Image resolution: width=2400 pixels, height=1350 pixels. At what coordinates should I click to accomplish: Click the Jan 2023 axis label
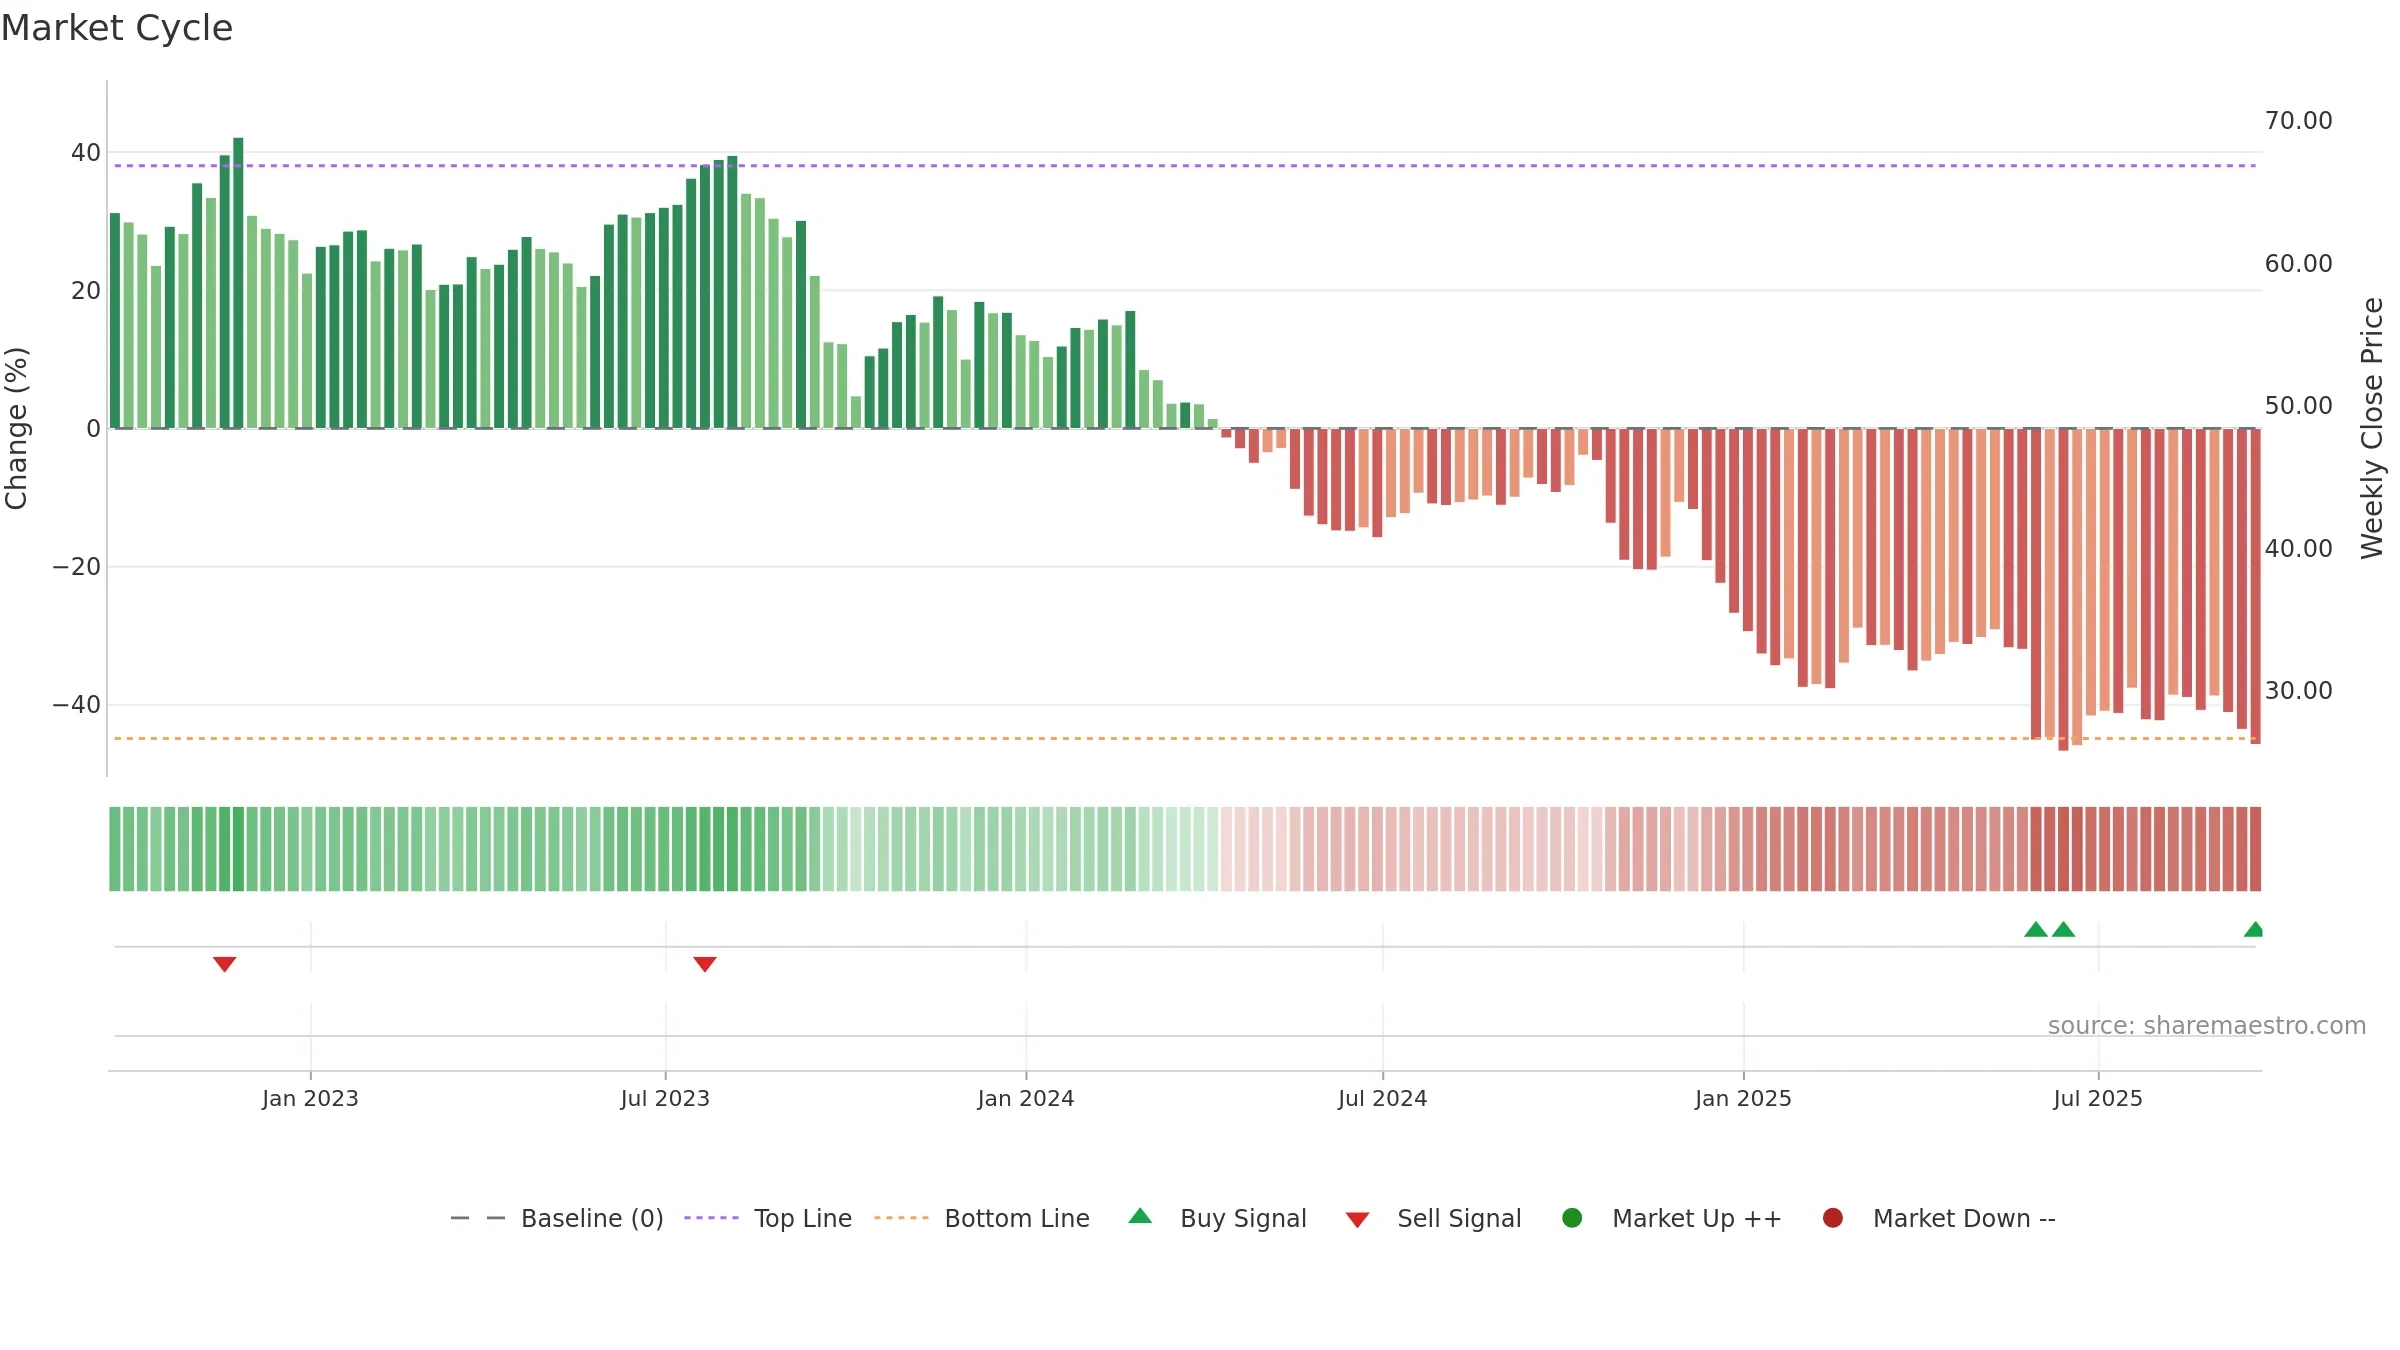coord(310,1098)
